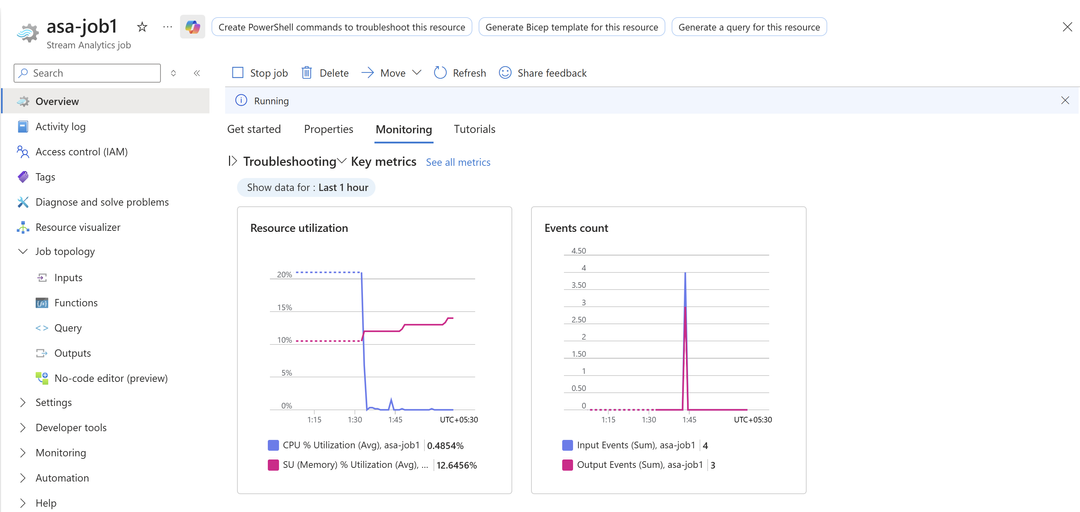Click the 12.6456% memory utilization value
This screenshot has height=512, width=1080.
pos(458,465)
